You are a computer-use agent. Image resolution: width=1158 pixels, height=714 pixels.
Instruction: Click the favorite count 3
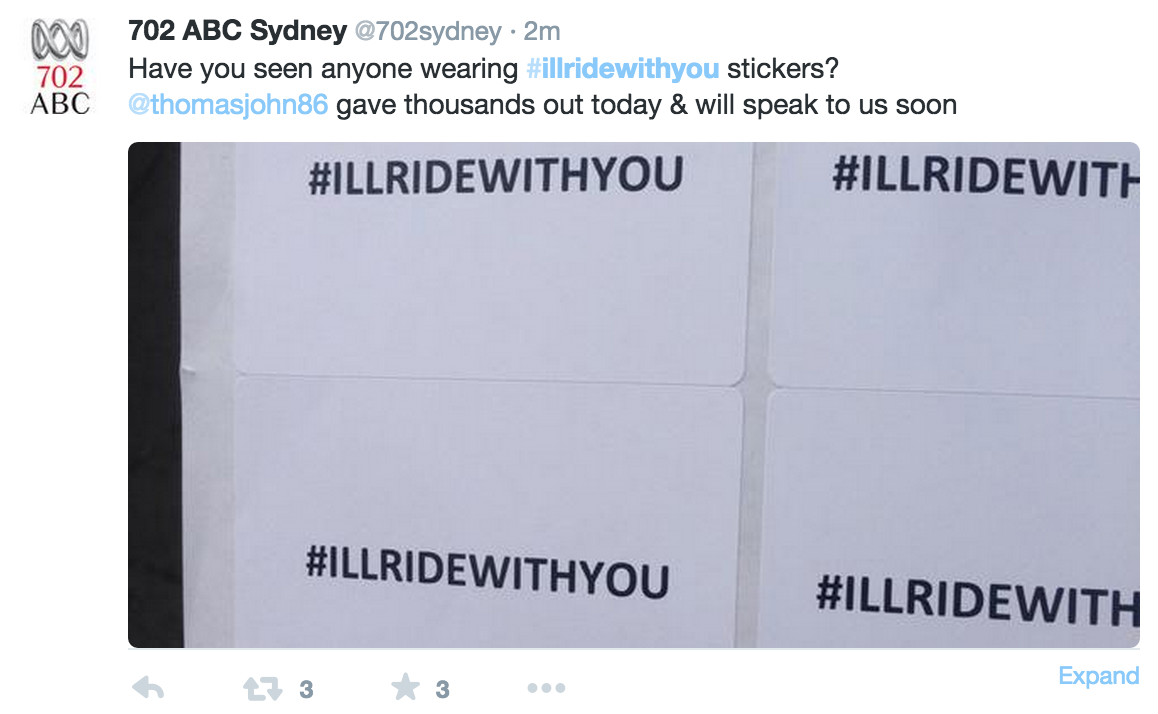[442, 690]
